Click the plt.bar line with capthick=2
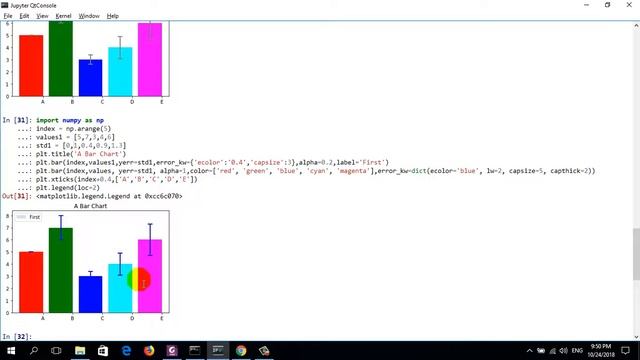The width and height of the screenshot is (640, 360). coord(316,171)
